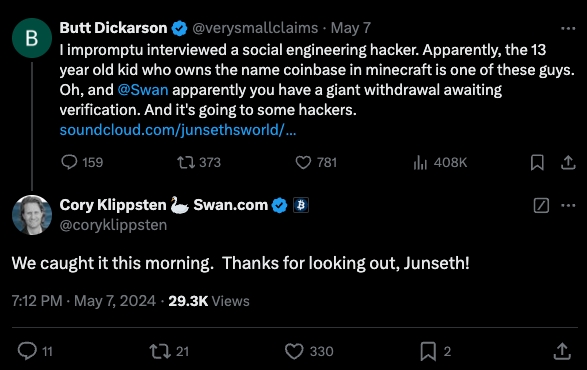
Task: Open the @verysmallclaims profile handle
Action: pyautogui.click(x=255, y=28)
